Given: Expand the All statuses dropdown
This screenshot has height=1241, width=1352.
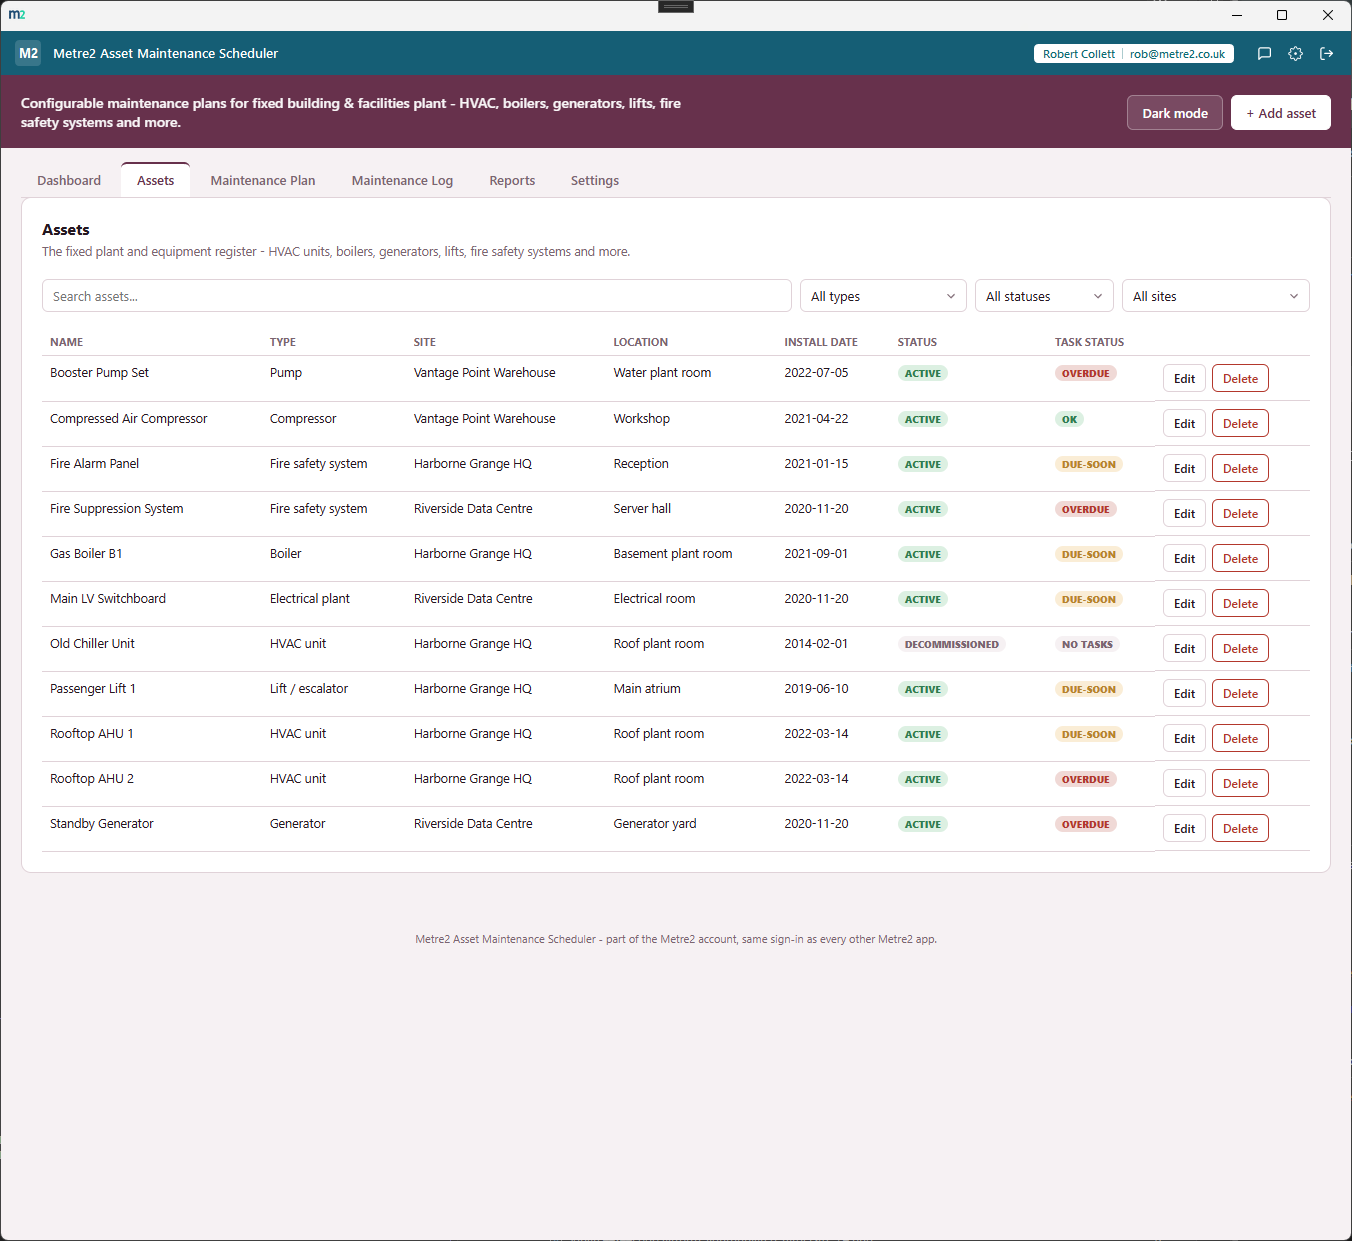Looking at the screenshot, I should click(x=1044, y=296).
